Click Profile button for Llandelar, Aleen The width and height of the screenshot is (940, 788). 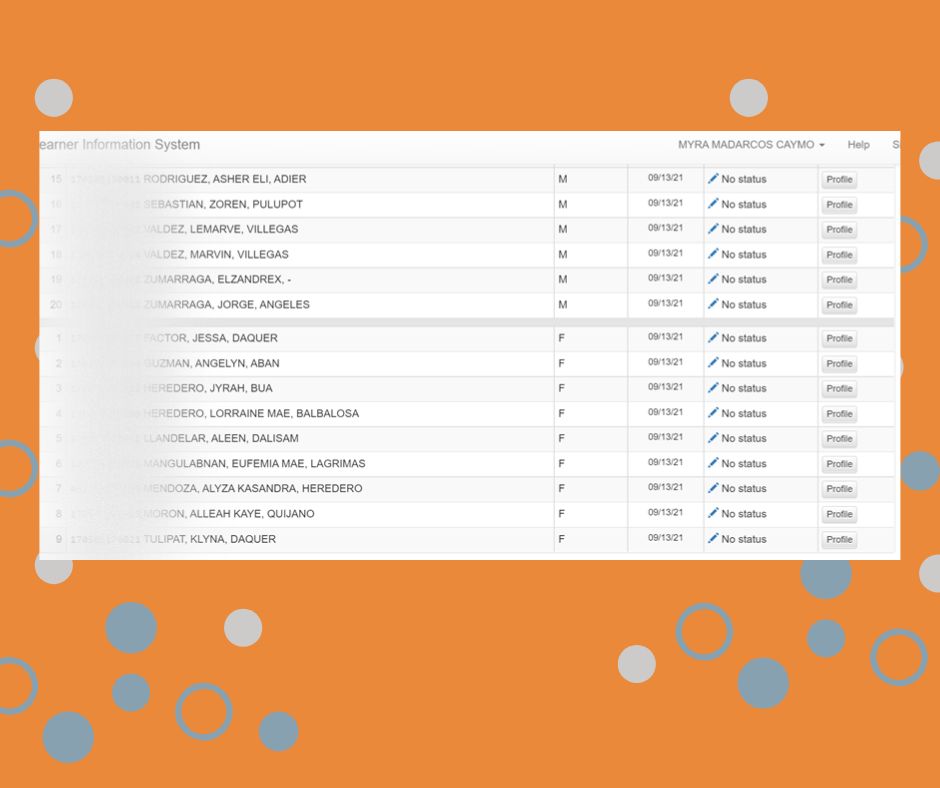[839, 439]
